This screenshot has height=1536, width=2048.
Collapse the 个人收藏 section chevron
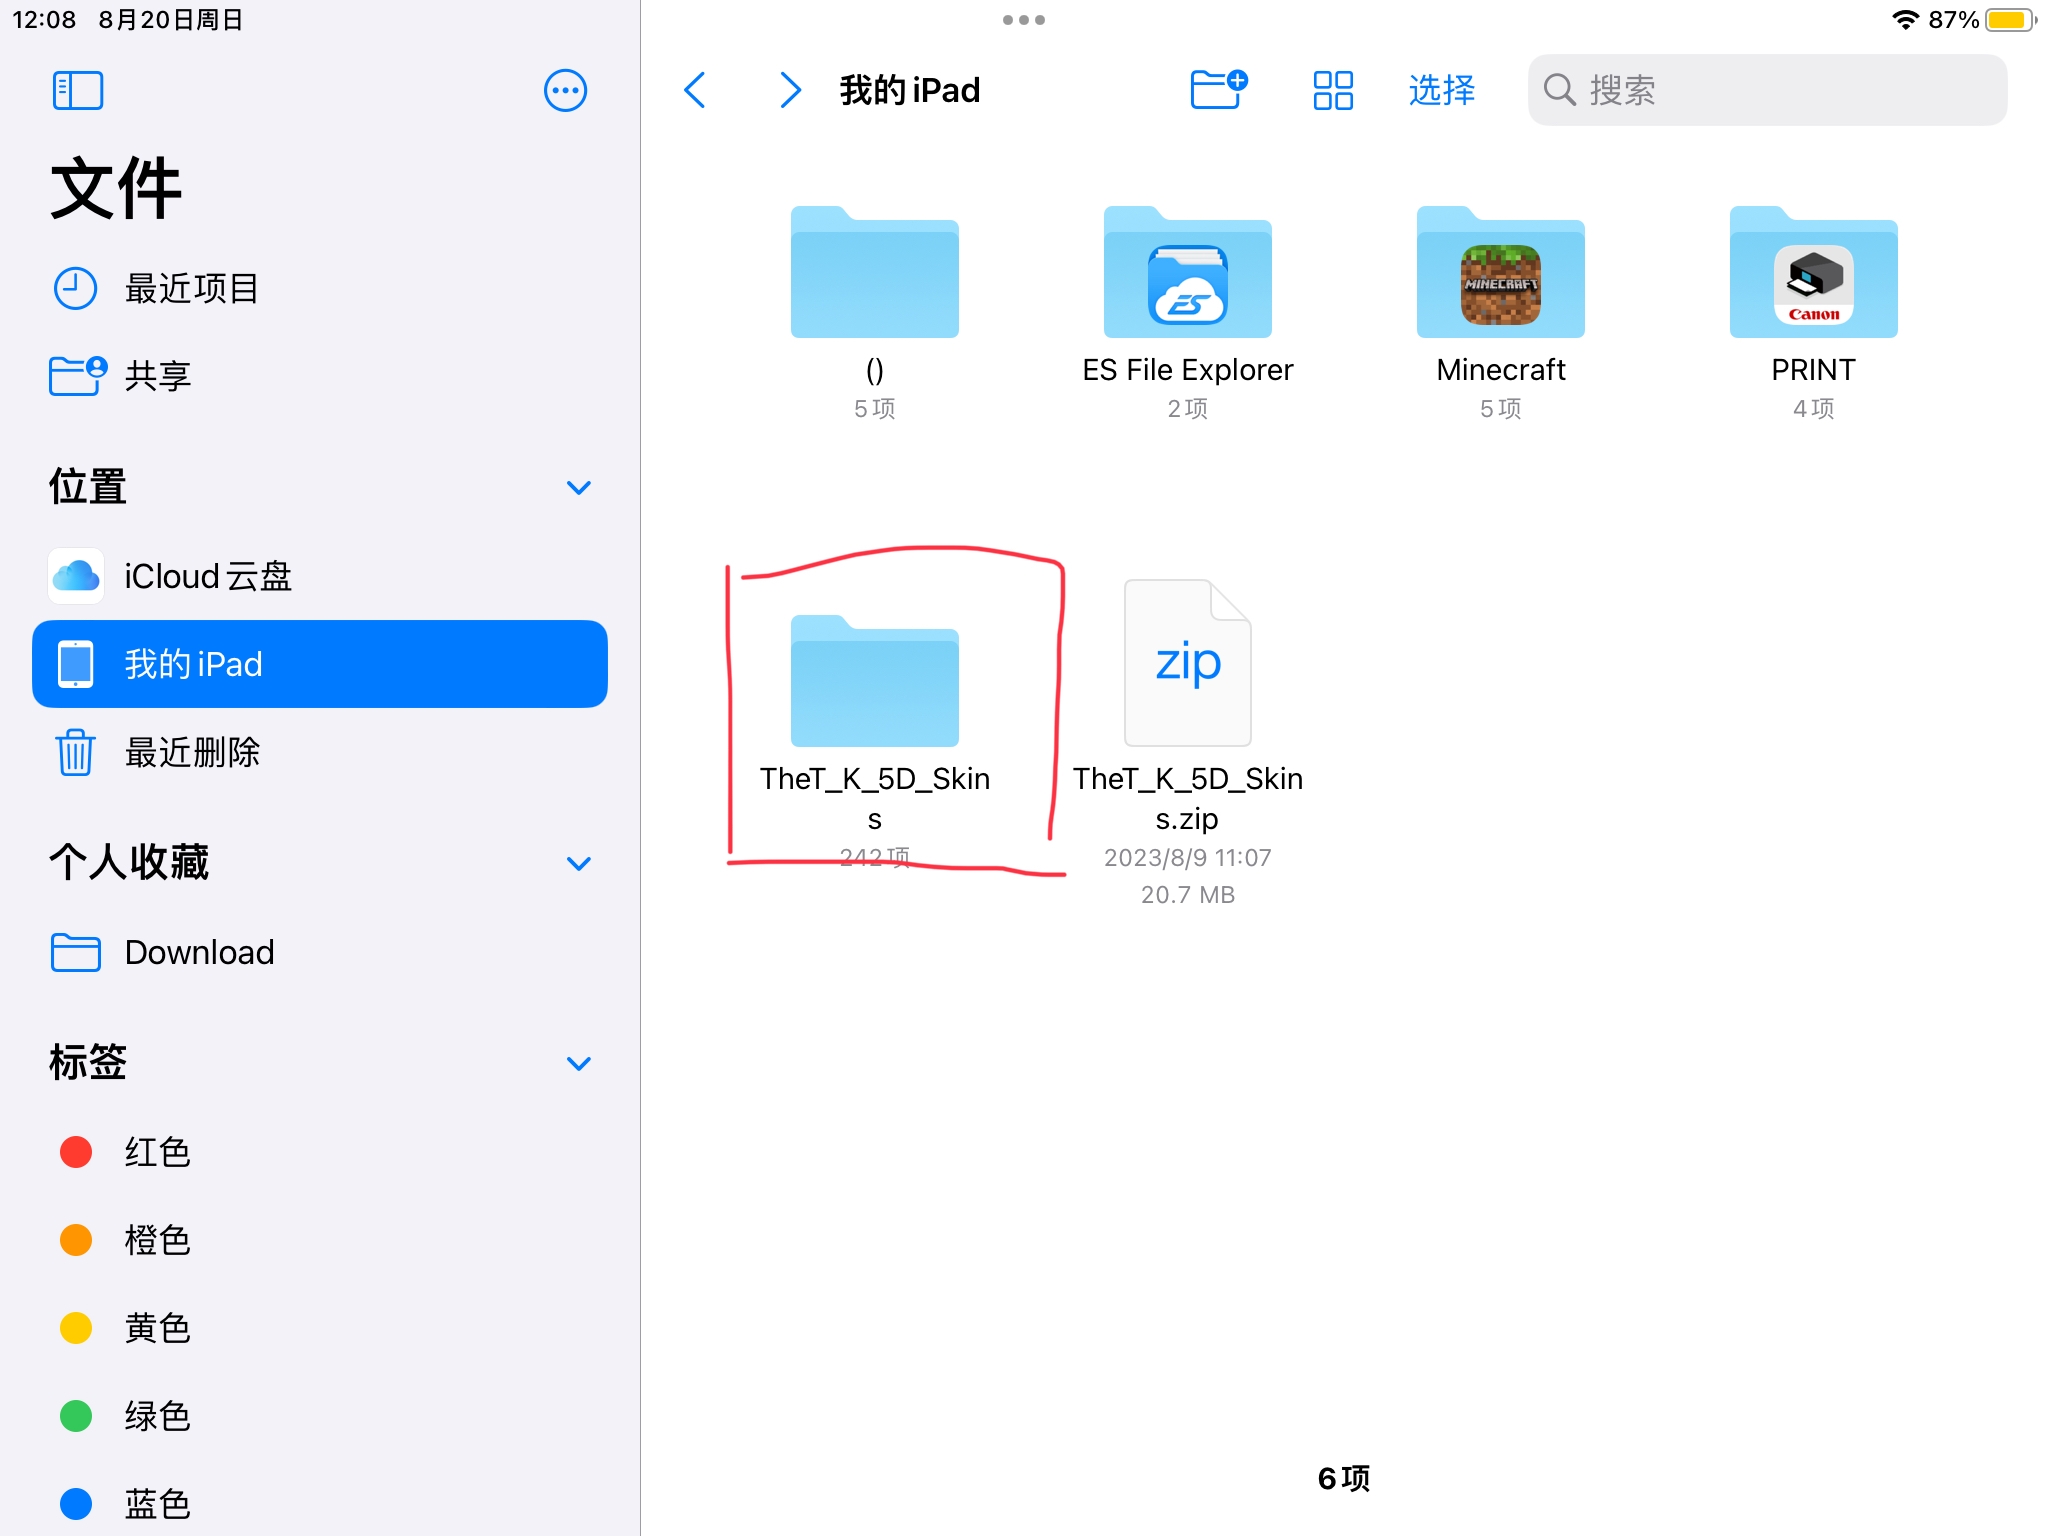coord(579,863)
